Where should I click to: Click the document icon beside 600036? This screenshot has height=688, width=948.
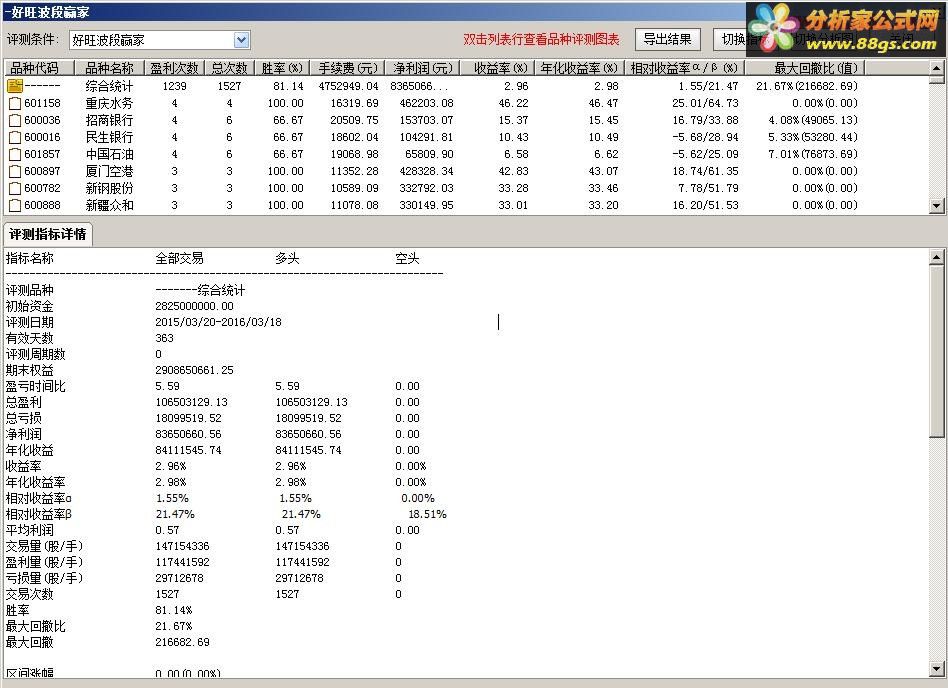(15, 120)
